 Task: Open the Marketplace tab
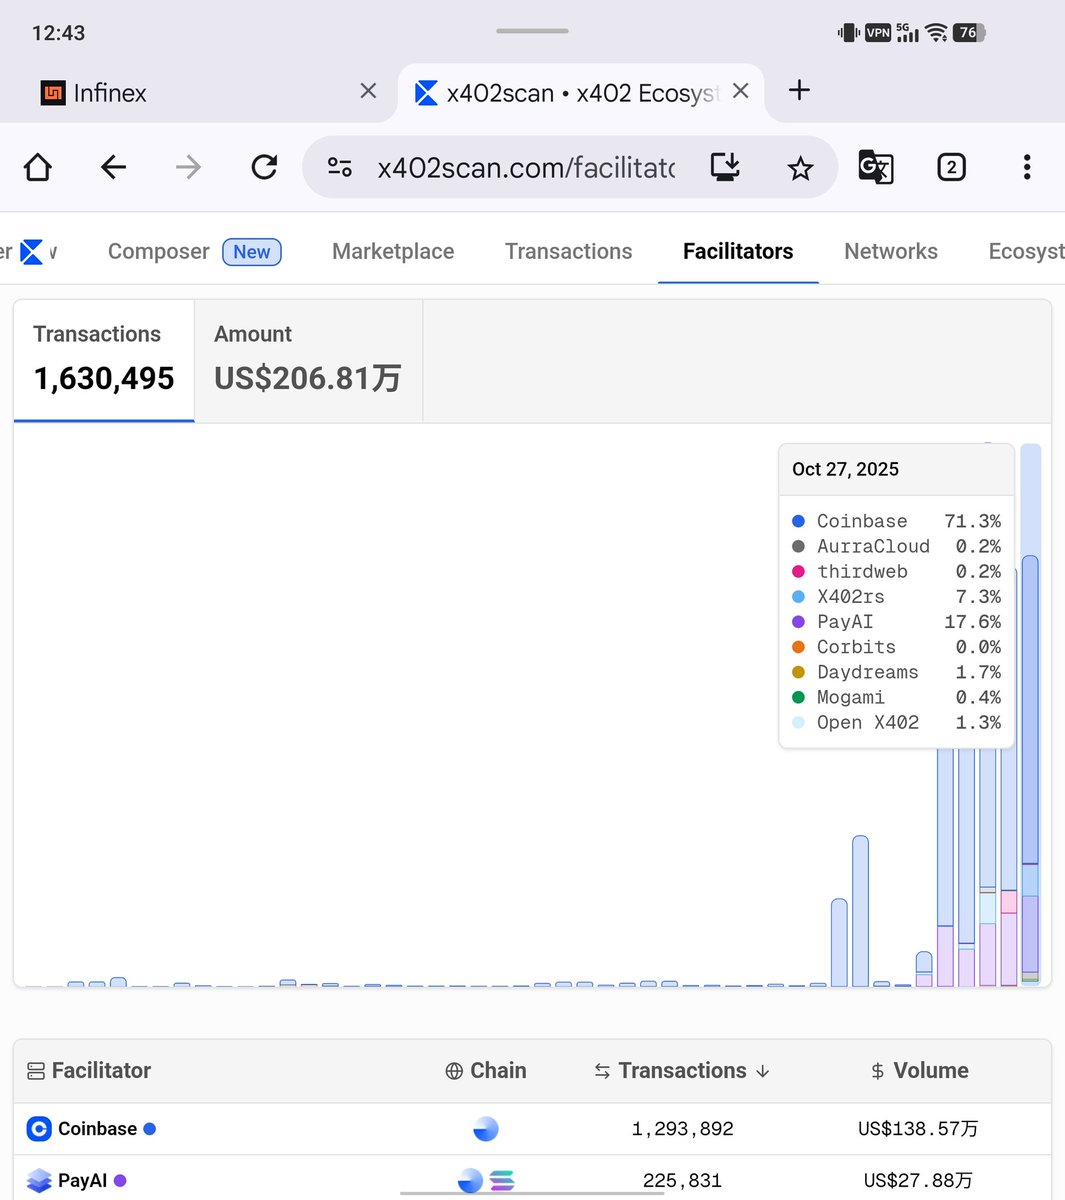click(392, 251)
